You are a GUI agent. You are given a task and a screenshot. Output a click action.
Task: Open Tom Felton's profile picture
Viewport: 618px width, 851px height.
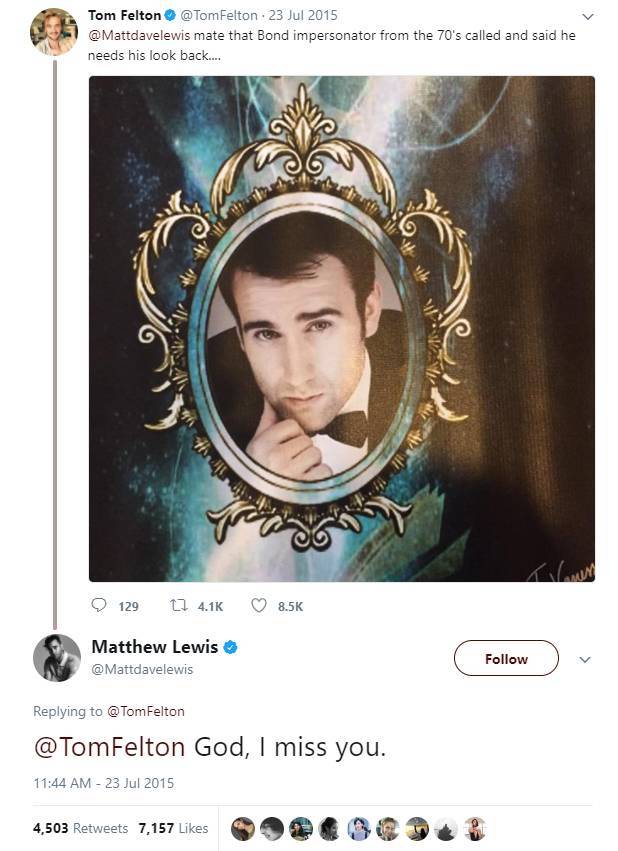coord(53,31)
